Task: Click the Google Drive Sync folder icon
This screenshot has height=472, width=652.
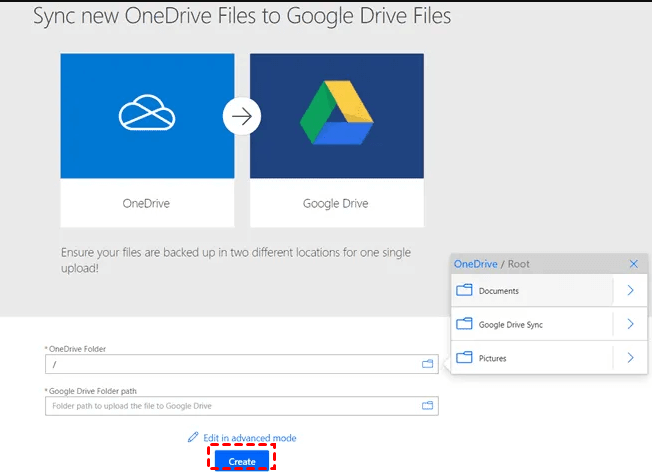Action: pyautogui.click(x=464, y=324)
